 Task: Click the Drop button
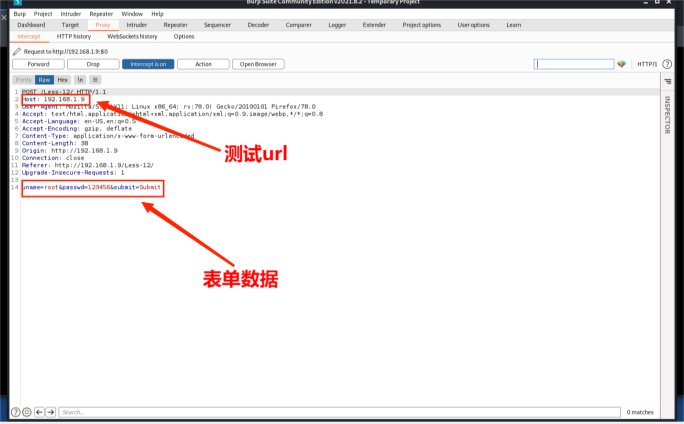tap(93, 64)
